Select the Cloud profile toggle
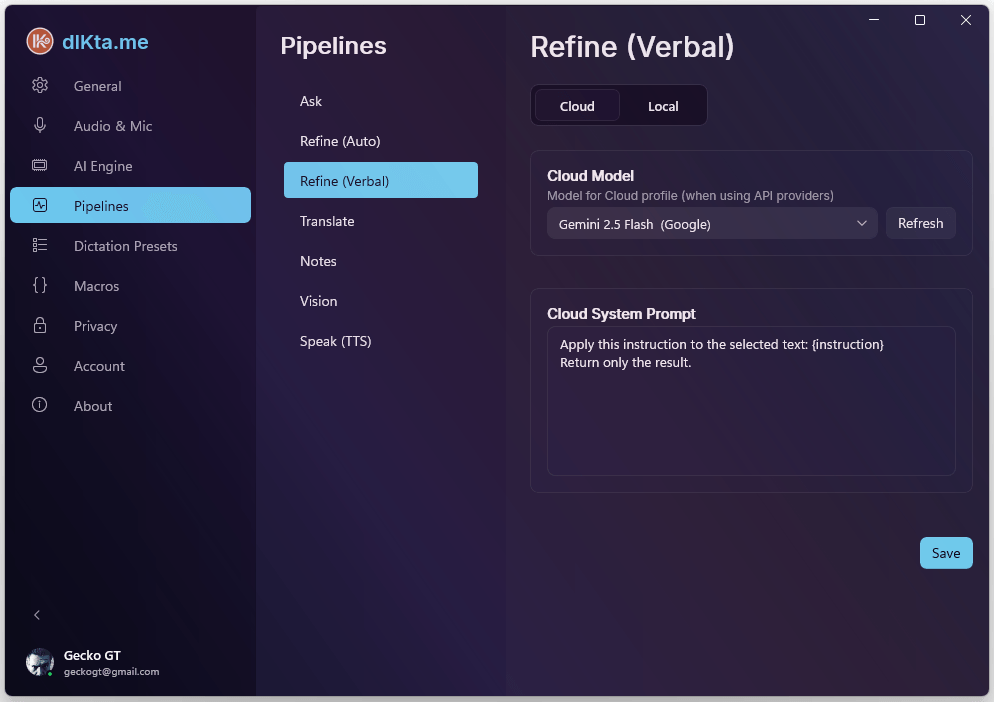 (x=577, y=106)
